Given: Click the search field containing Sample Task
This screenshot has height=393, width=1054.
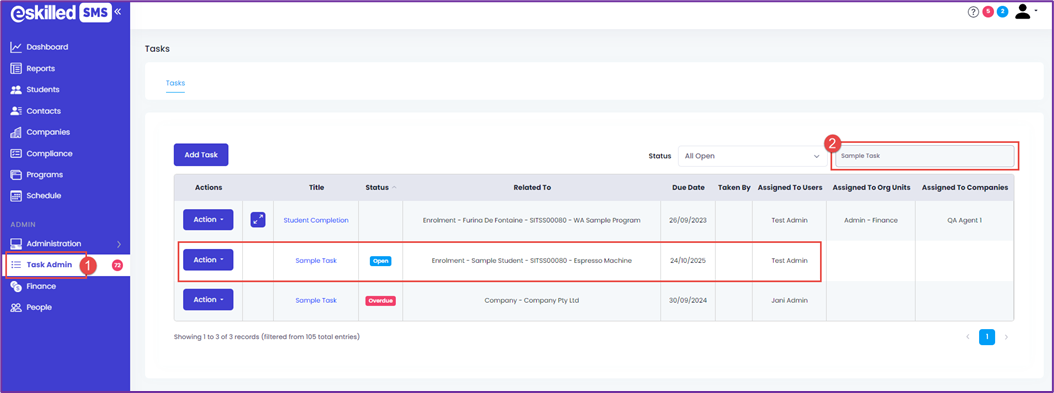Looking at the screenshot, I should point(924,156).
